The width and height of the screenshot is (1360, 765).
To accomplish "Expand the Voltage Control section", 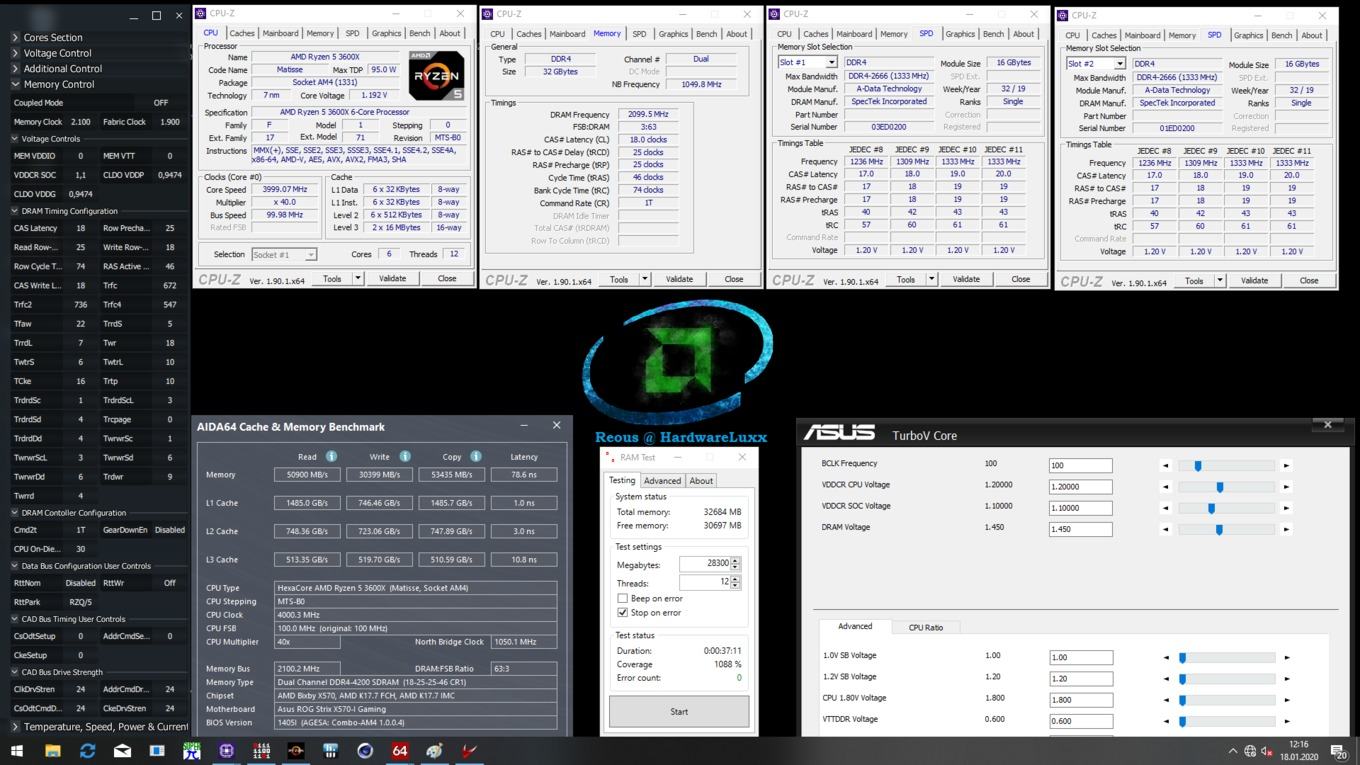I will (x=15, y=53).
